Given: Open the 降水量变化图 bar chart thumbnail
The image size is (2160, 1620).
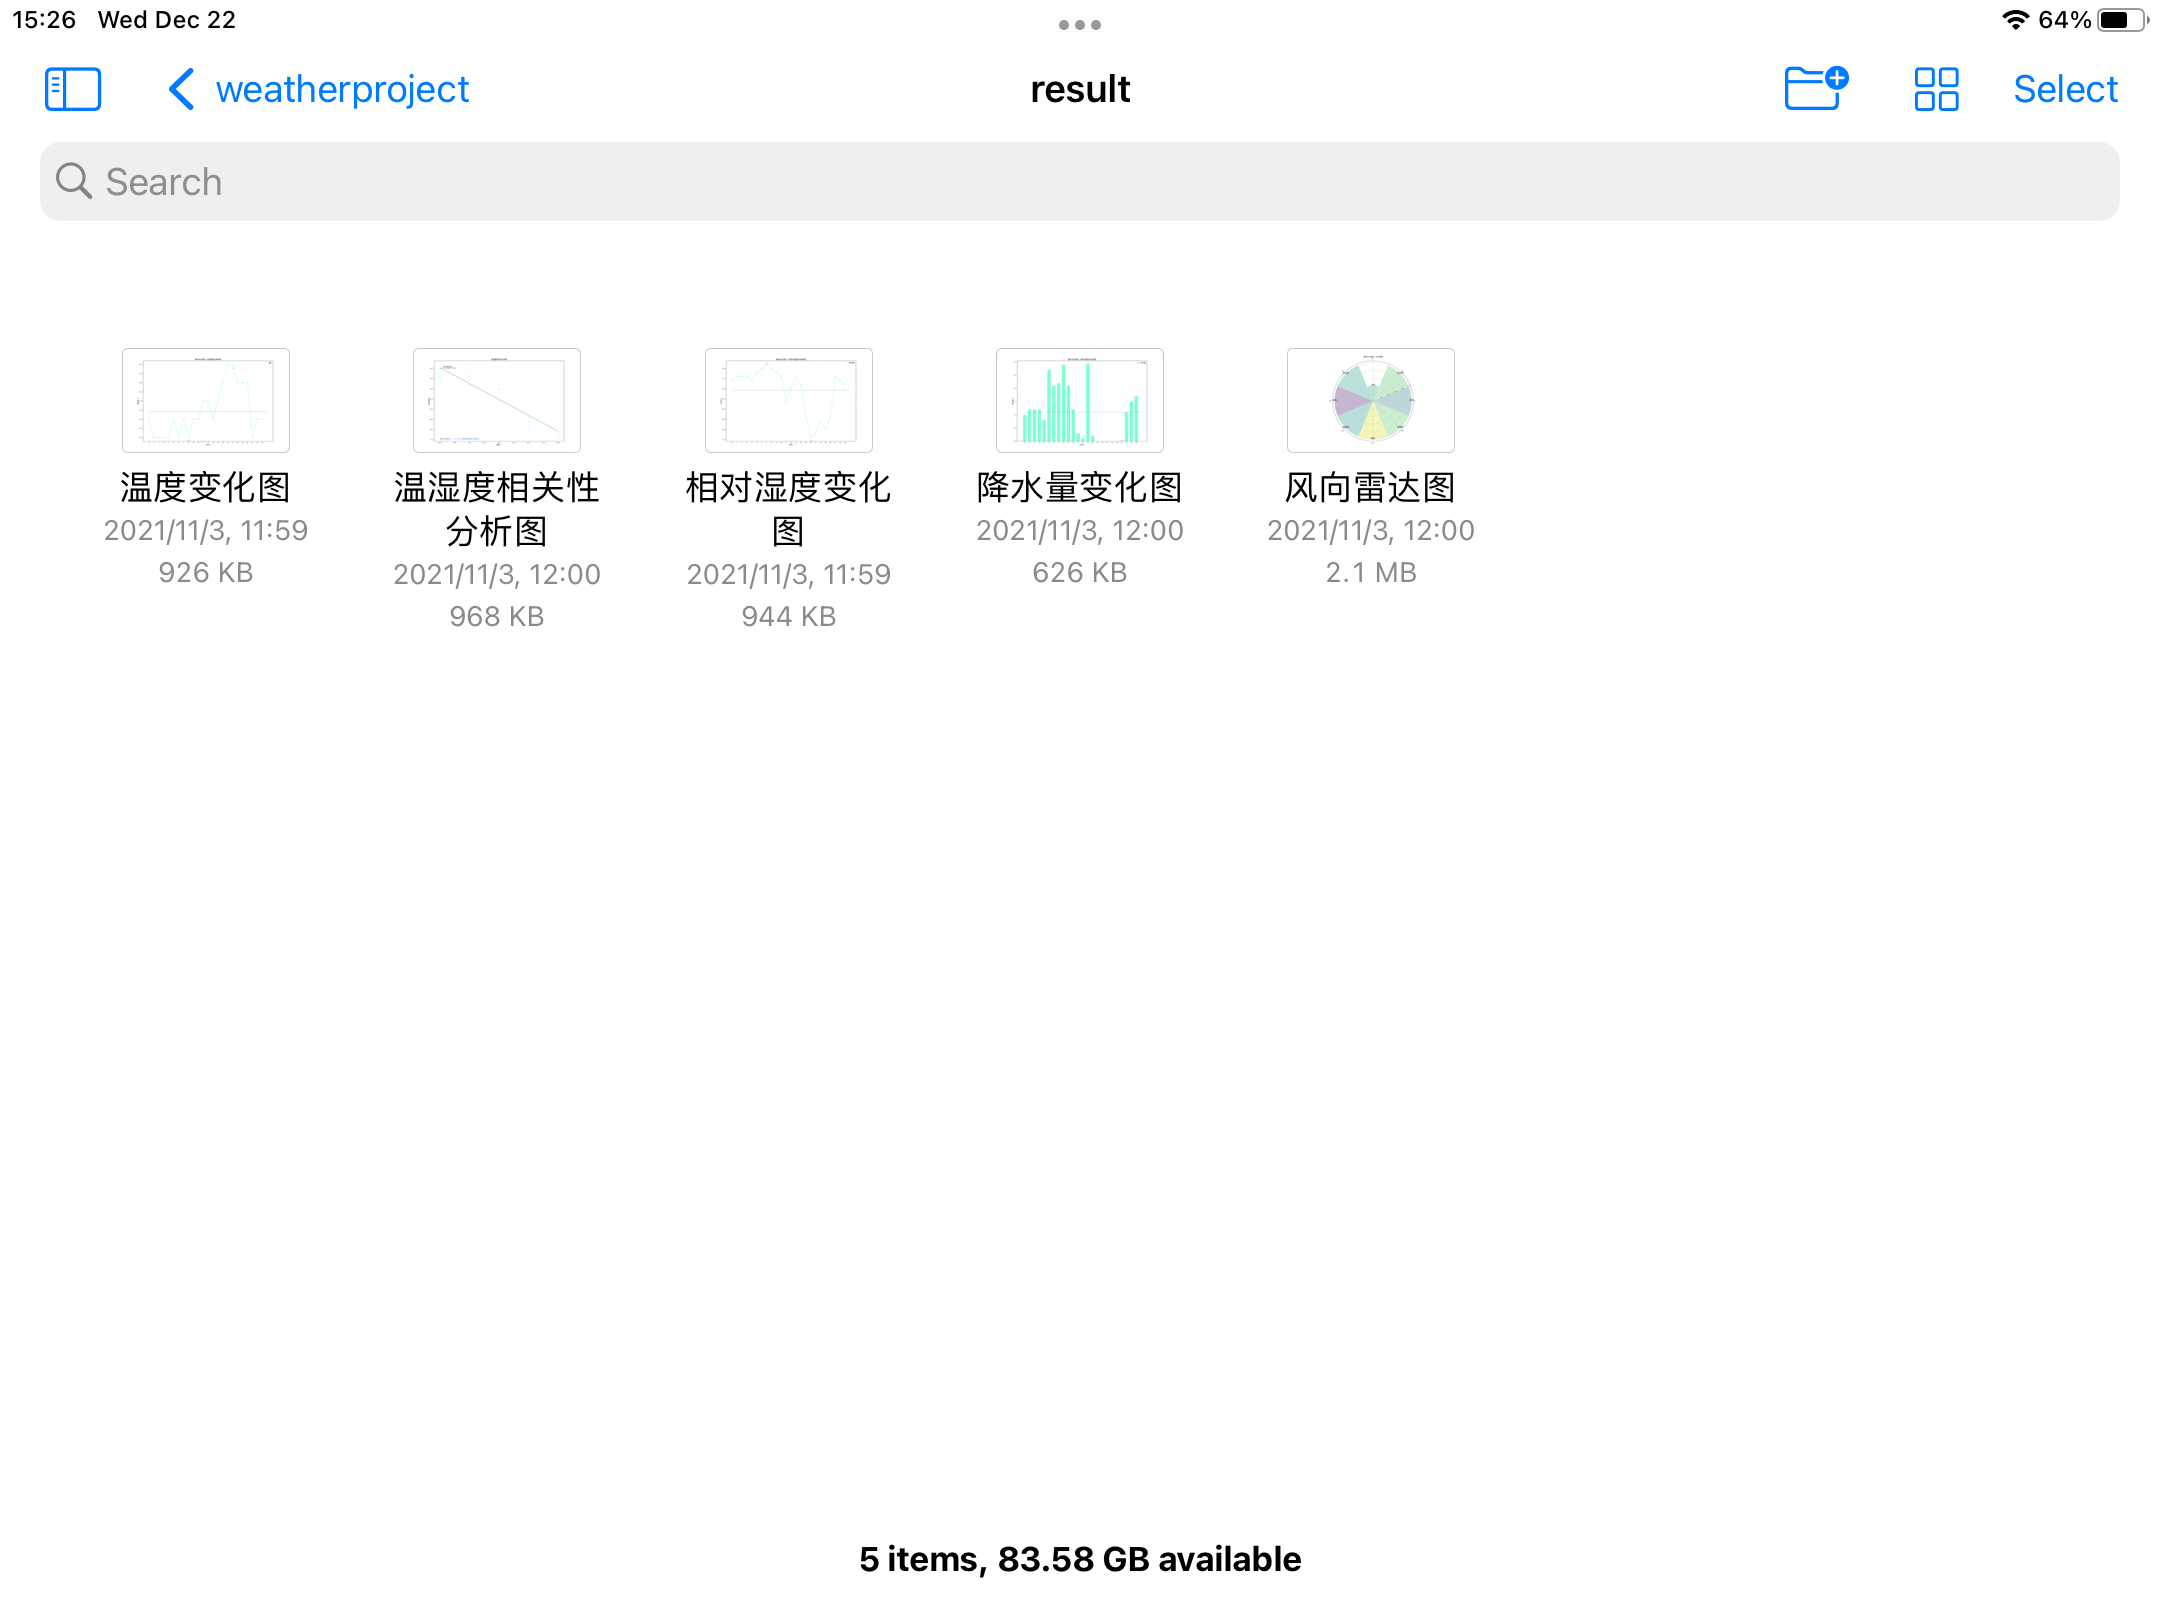Looking at the screenshot, I should (x=1080, y=400).
